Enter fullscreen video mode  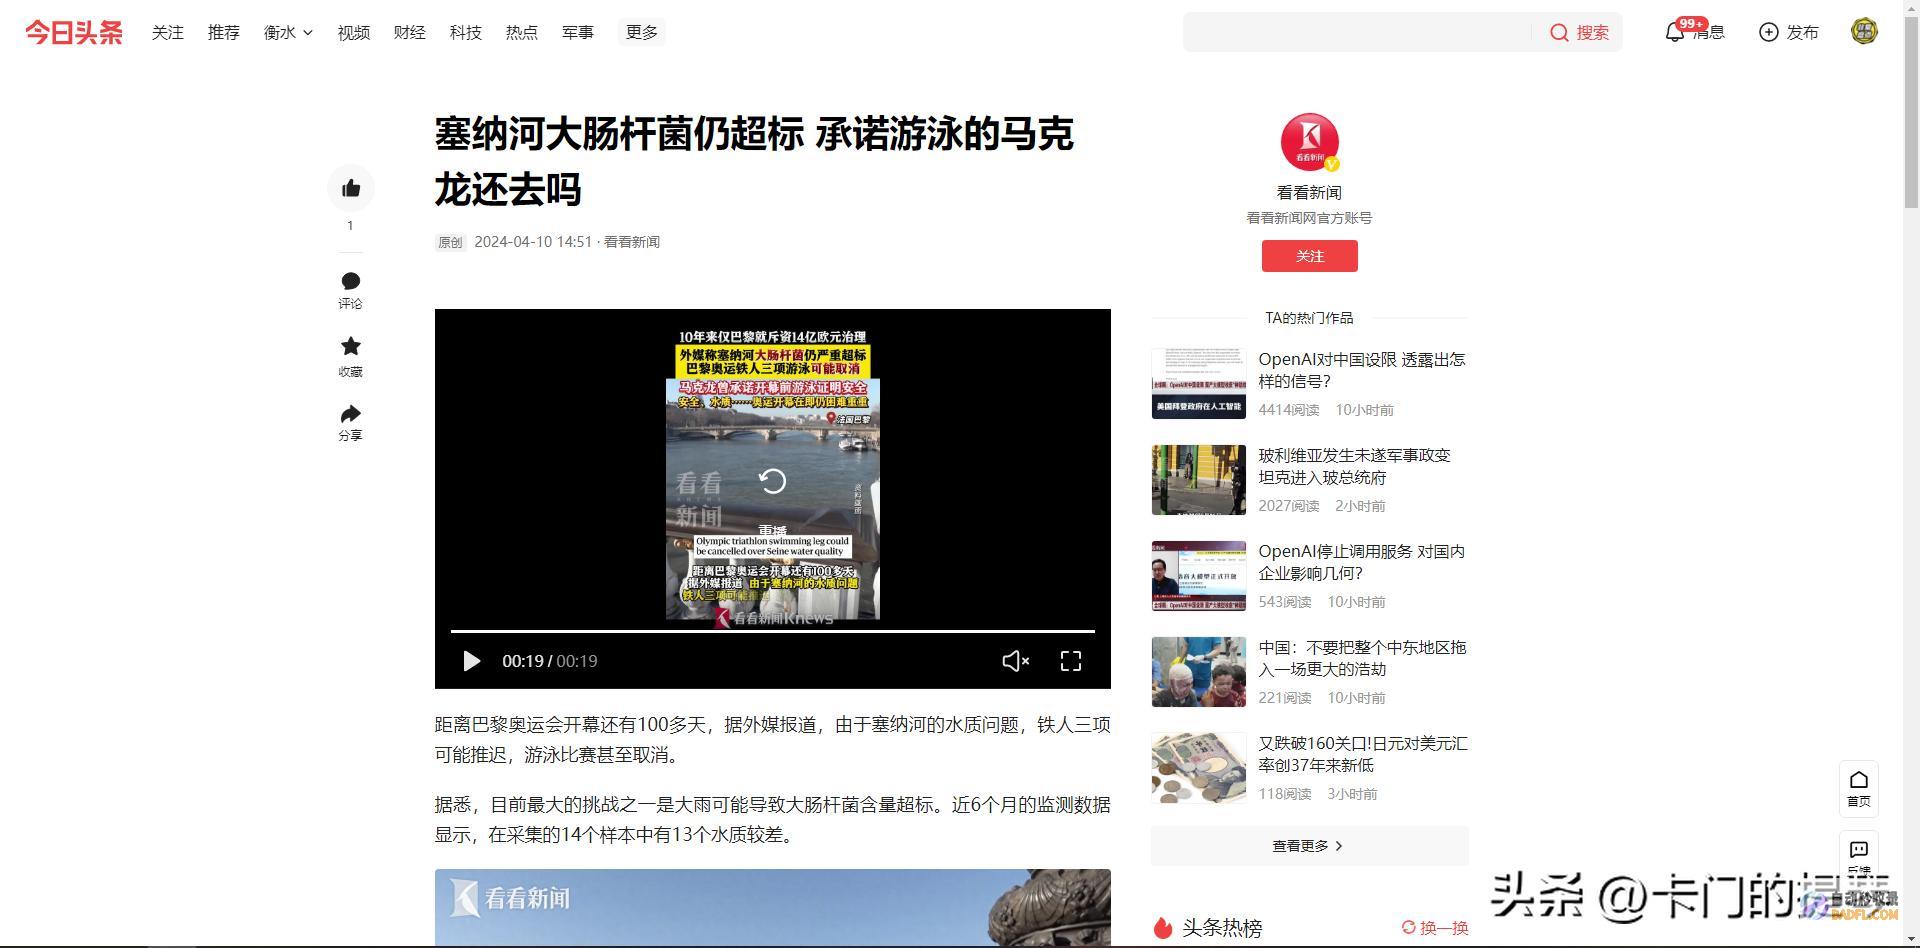tap(1071, 661)
